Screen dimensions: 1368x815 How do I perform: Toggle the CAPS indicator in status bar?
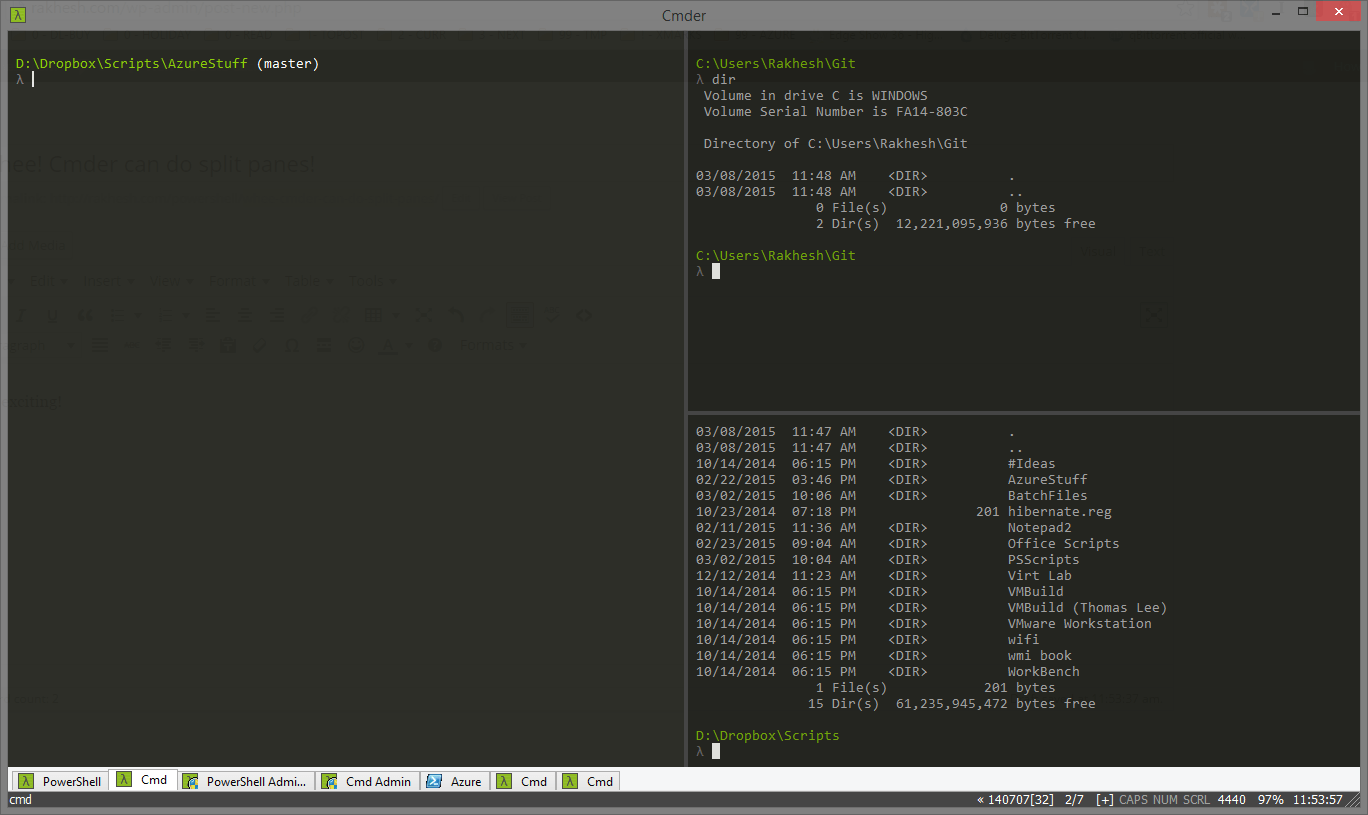click(1134, 800)
